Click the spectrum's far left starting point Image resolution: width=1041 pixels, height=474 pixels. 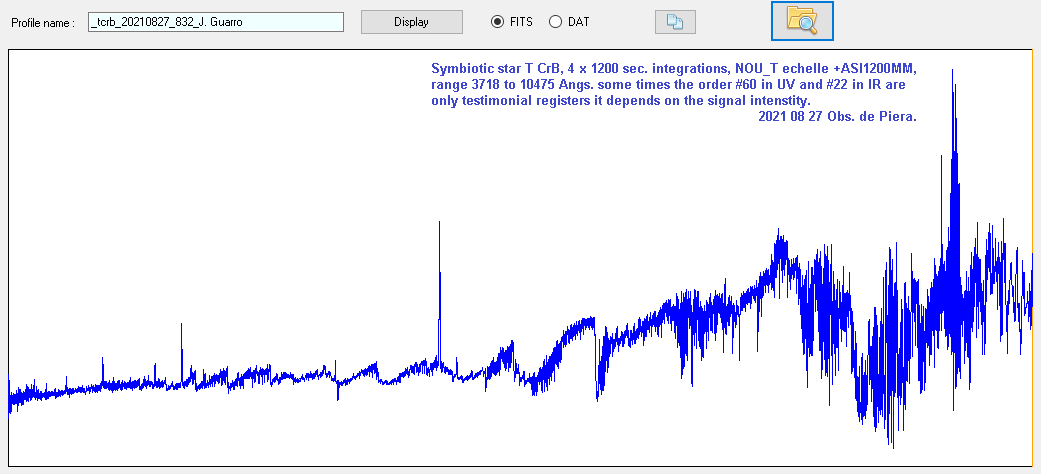click(10, 397)
